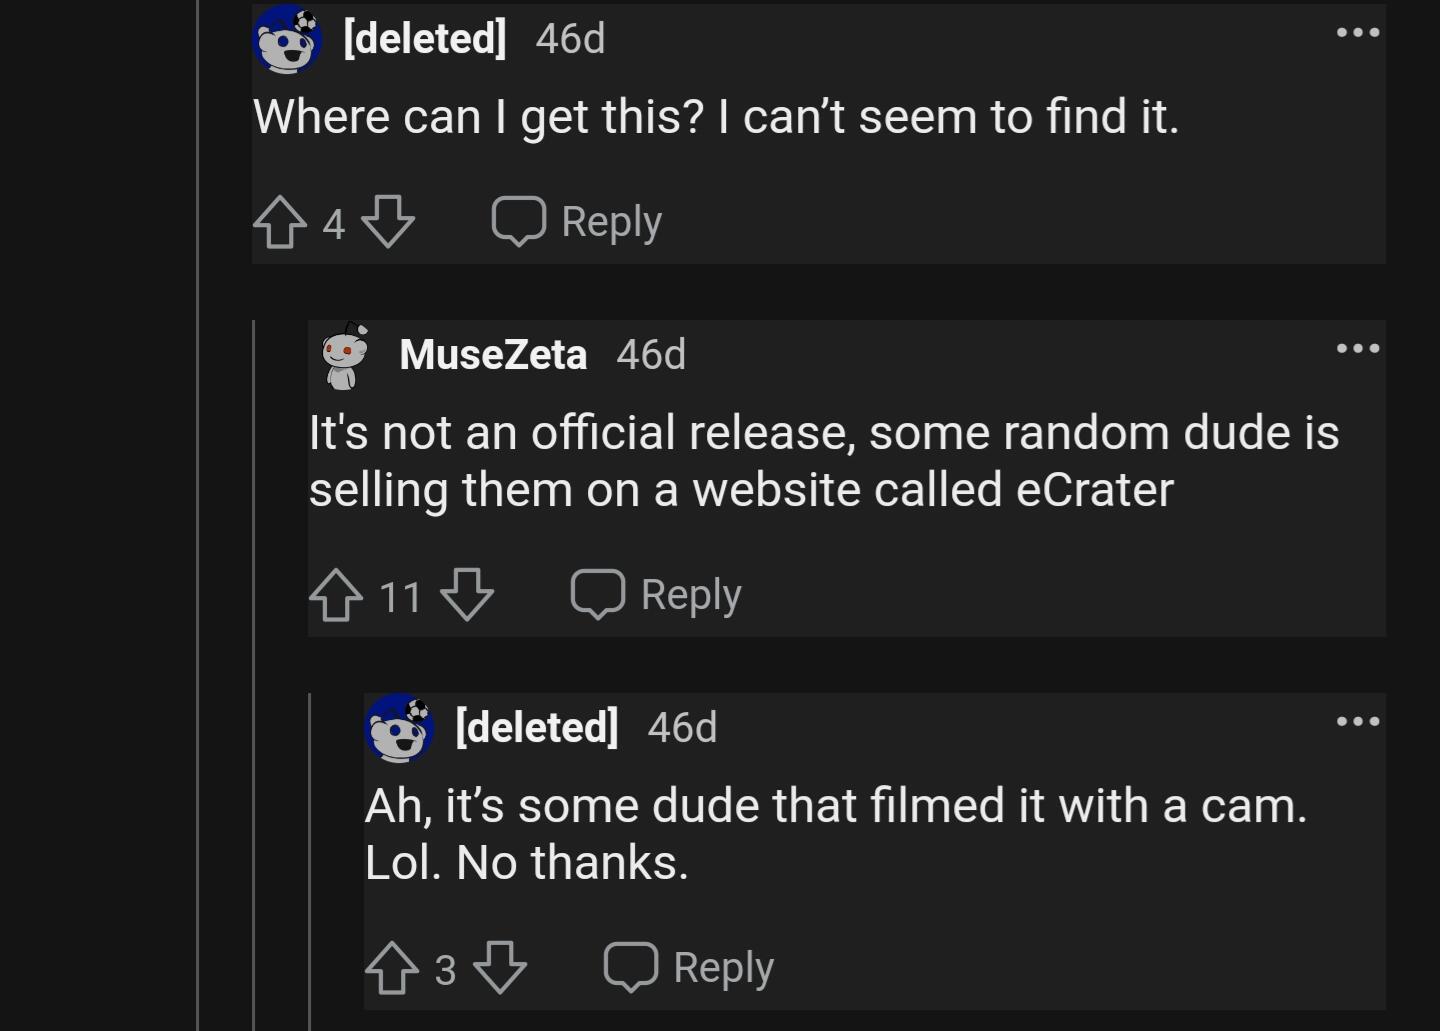Upvote the "Where can I get this?" comment
Image resolution: width=1440 pixels, height=1031 pixels.
tap(280, 222)
